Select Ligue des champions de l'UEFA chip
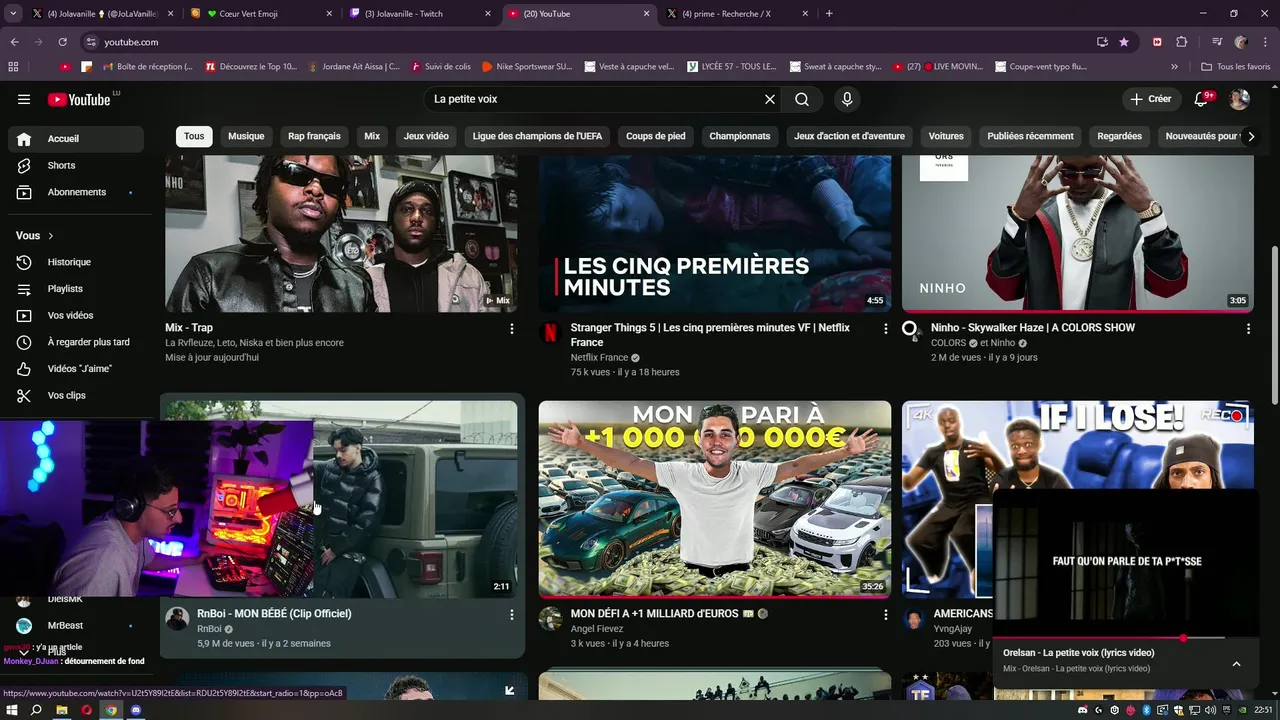The height and width of the screenshot is (720, 1280). (x=537, y=136)
